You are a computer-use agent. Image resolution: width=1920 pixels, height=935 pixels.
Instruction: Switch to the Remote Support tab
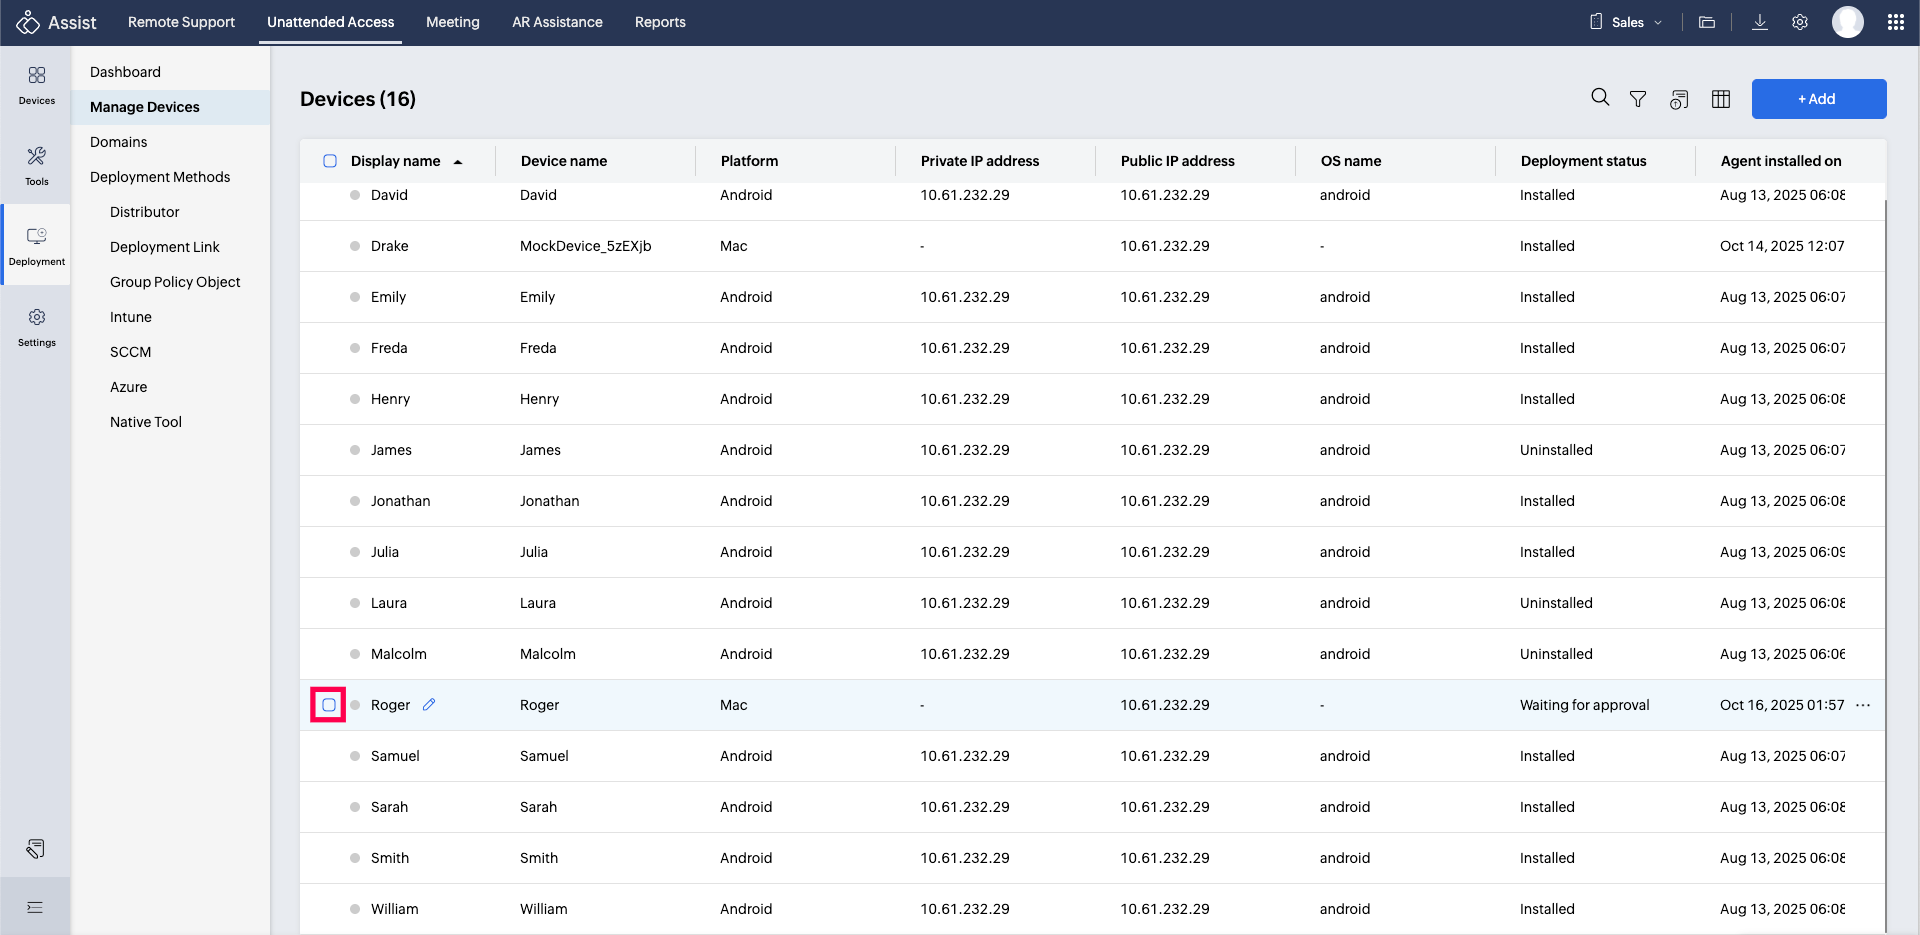coord(181,22)
